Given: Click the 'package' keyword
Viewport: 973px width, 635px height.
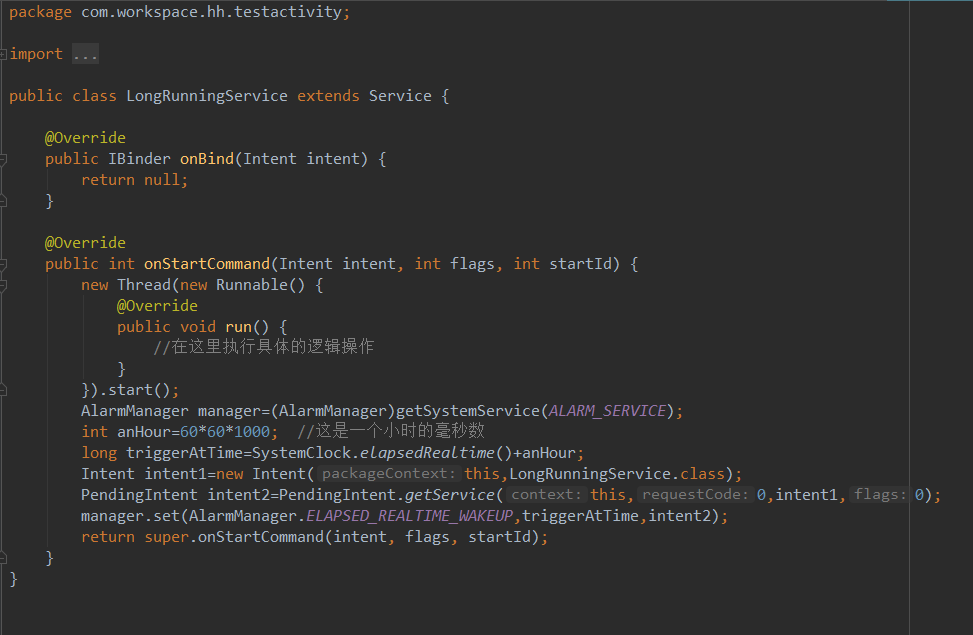Looking at the screenshot, I should click(40, 12).
